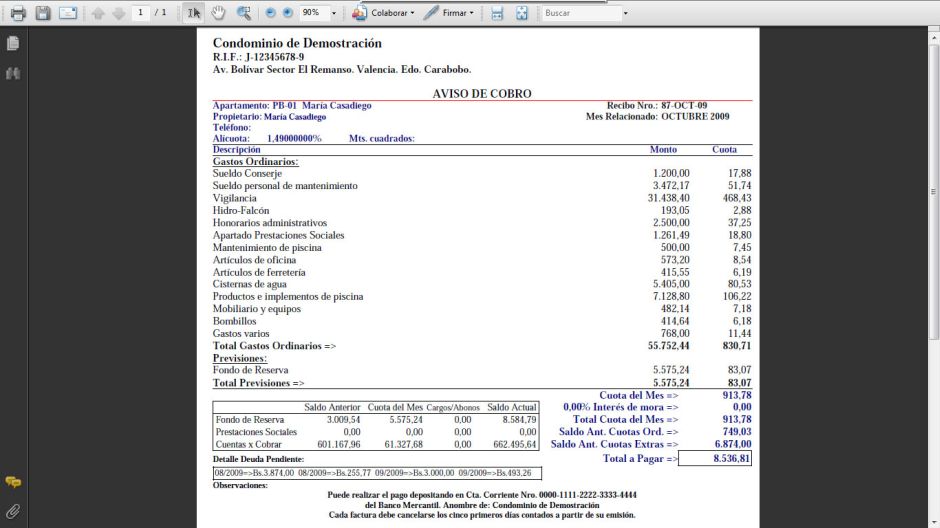This screenshot has width=940, height=528.
Task: Go to previous page arrow
Action: click(98, 13)
